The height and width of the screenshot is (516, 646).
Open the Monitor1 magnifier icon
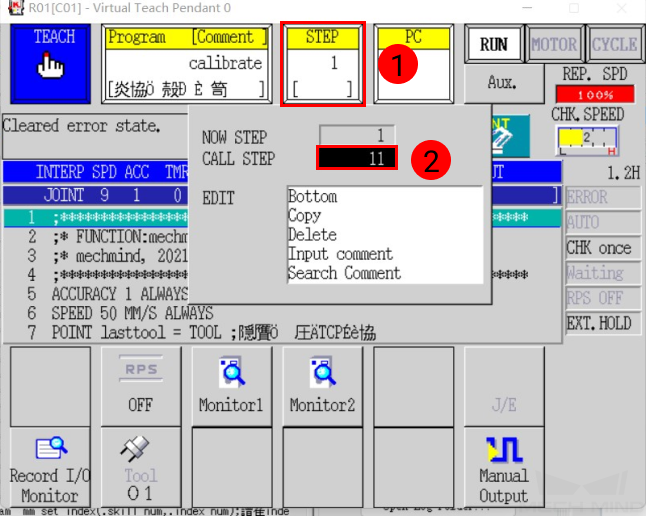(231, 372)
